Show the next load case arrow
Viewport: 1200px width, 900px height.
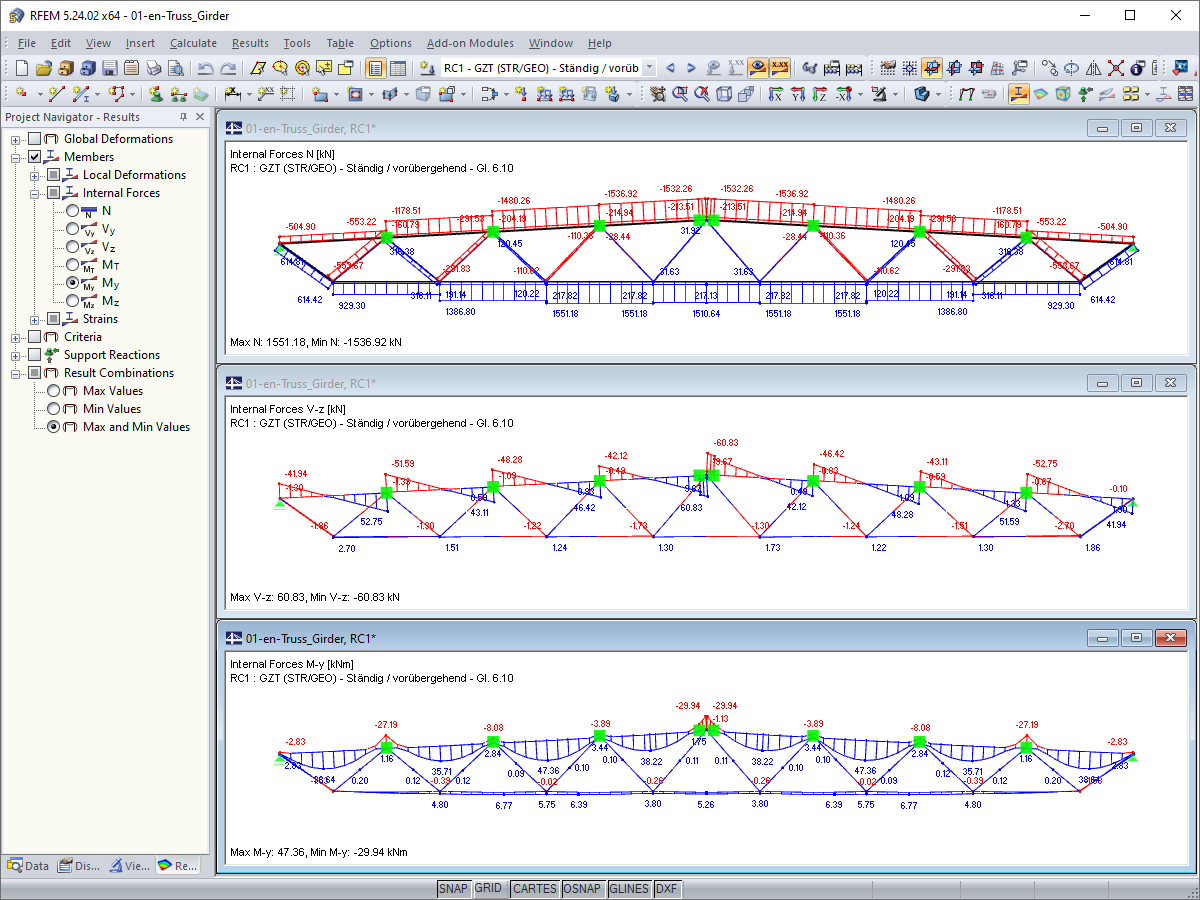point(692,68)
